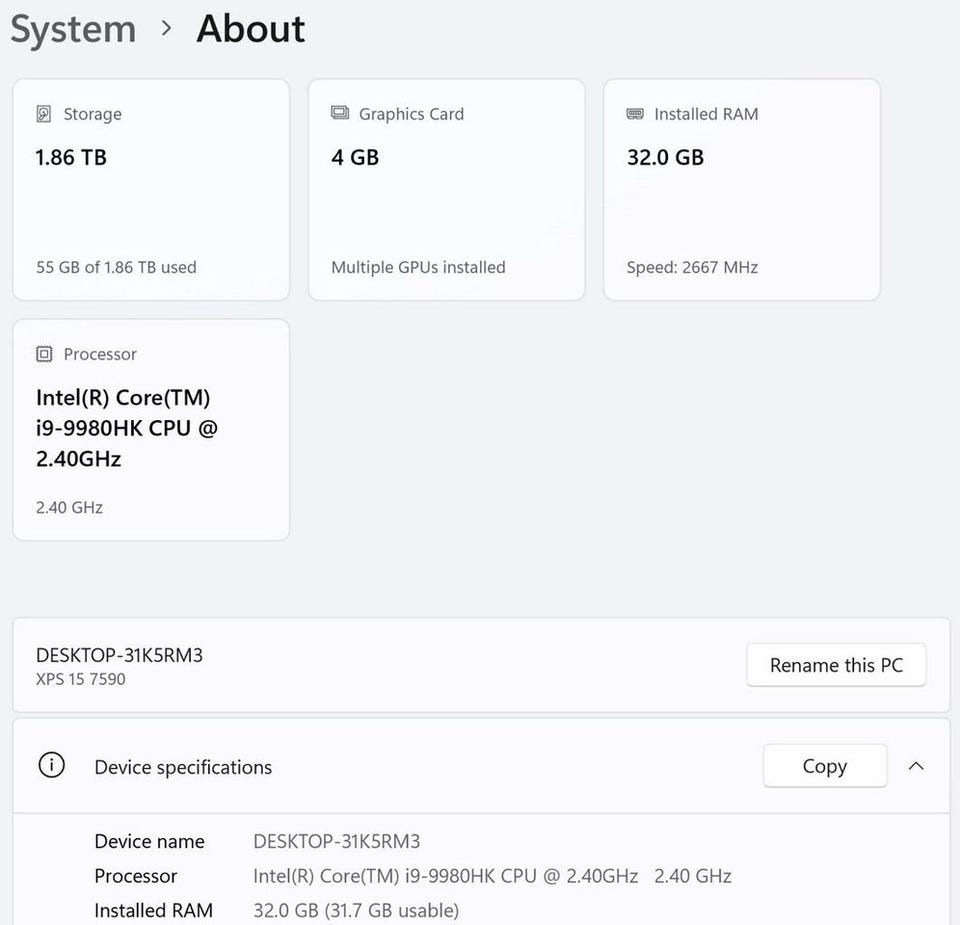Collapse the Device specifications section
This screenshot has height=925, width=960.
916,766
